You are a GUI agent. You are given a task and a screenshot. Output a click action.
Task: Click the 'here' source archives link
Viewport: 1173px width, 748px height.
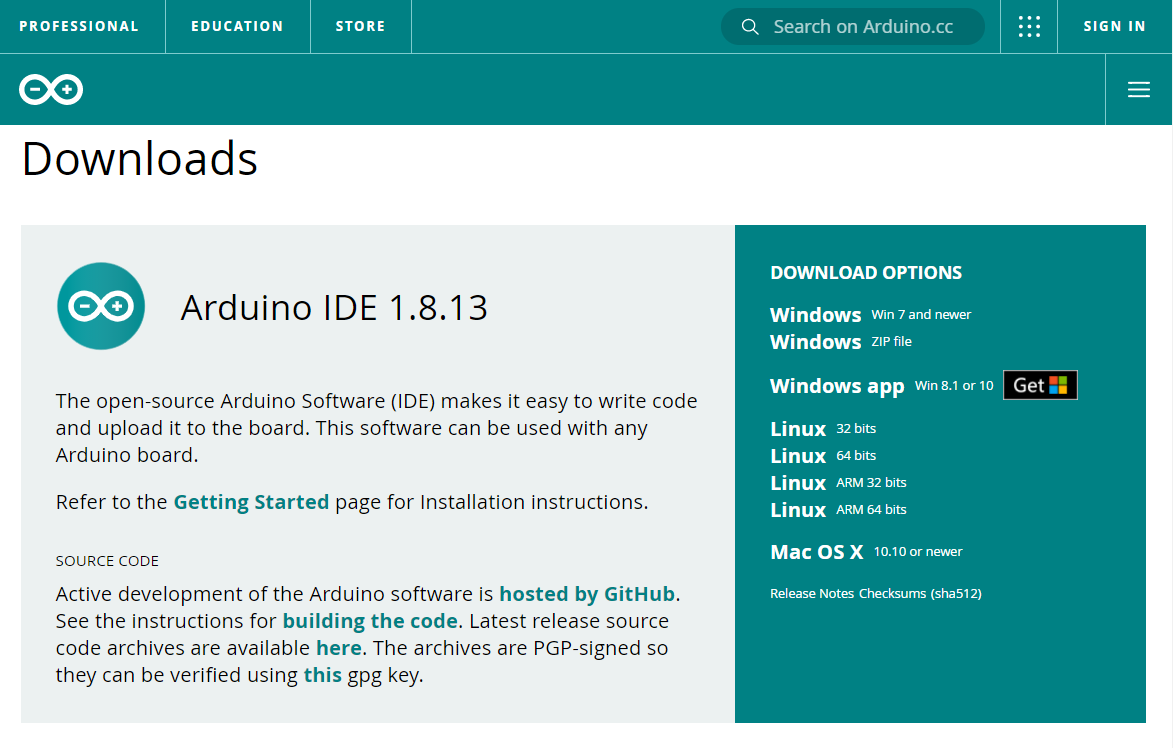coord(339,648)
